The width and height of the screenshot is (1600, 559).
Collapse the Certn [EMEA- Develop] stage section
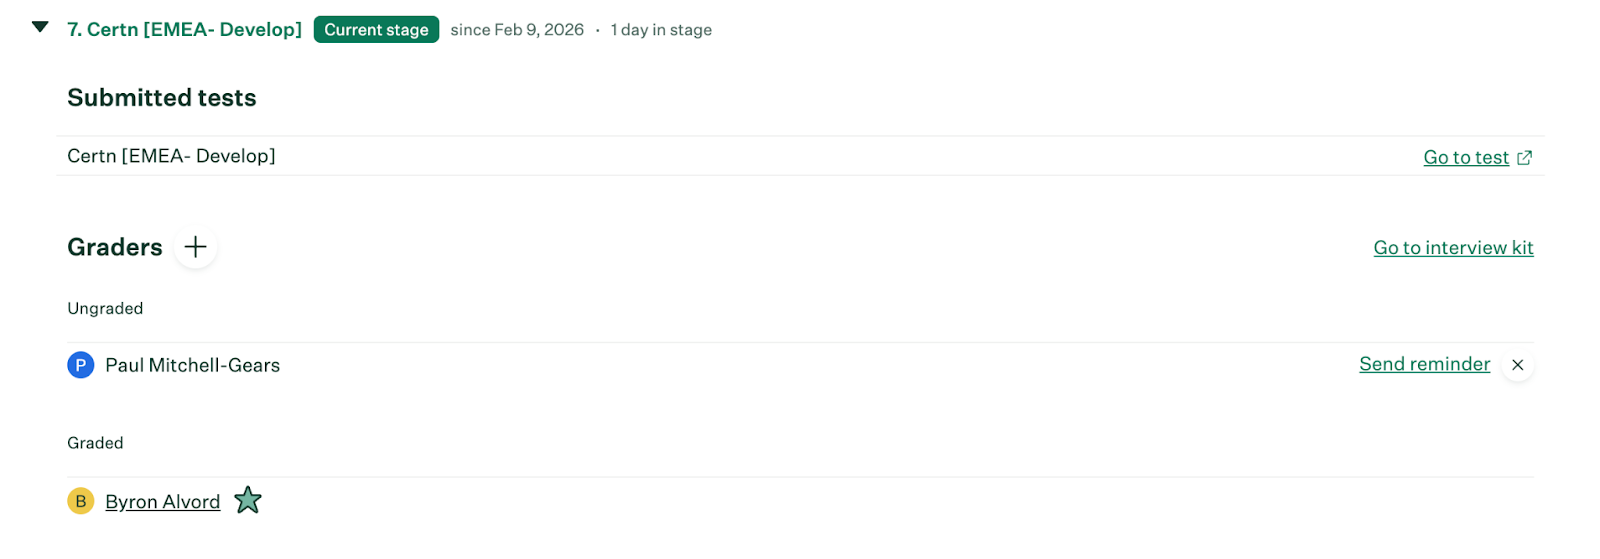[x=40, y=27]
